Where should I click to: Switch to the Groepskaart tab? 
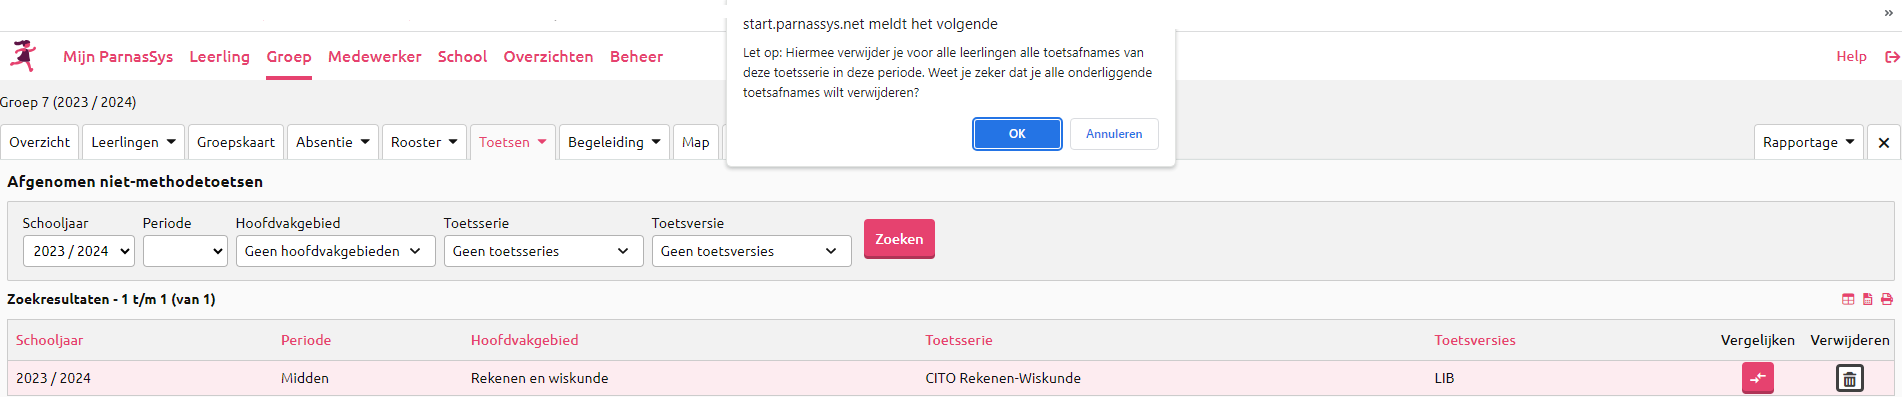pyautogui.click(x=236, y=142)
